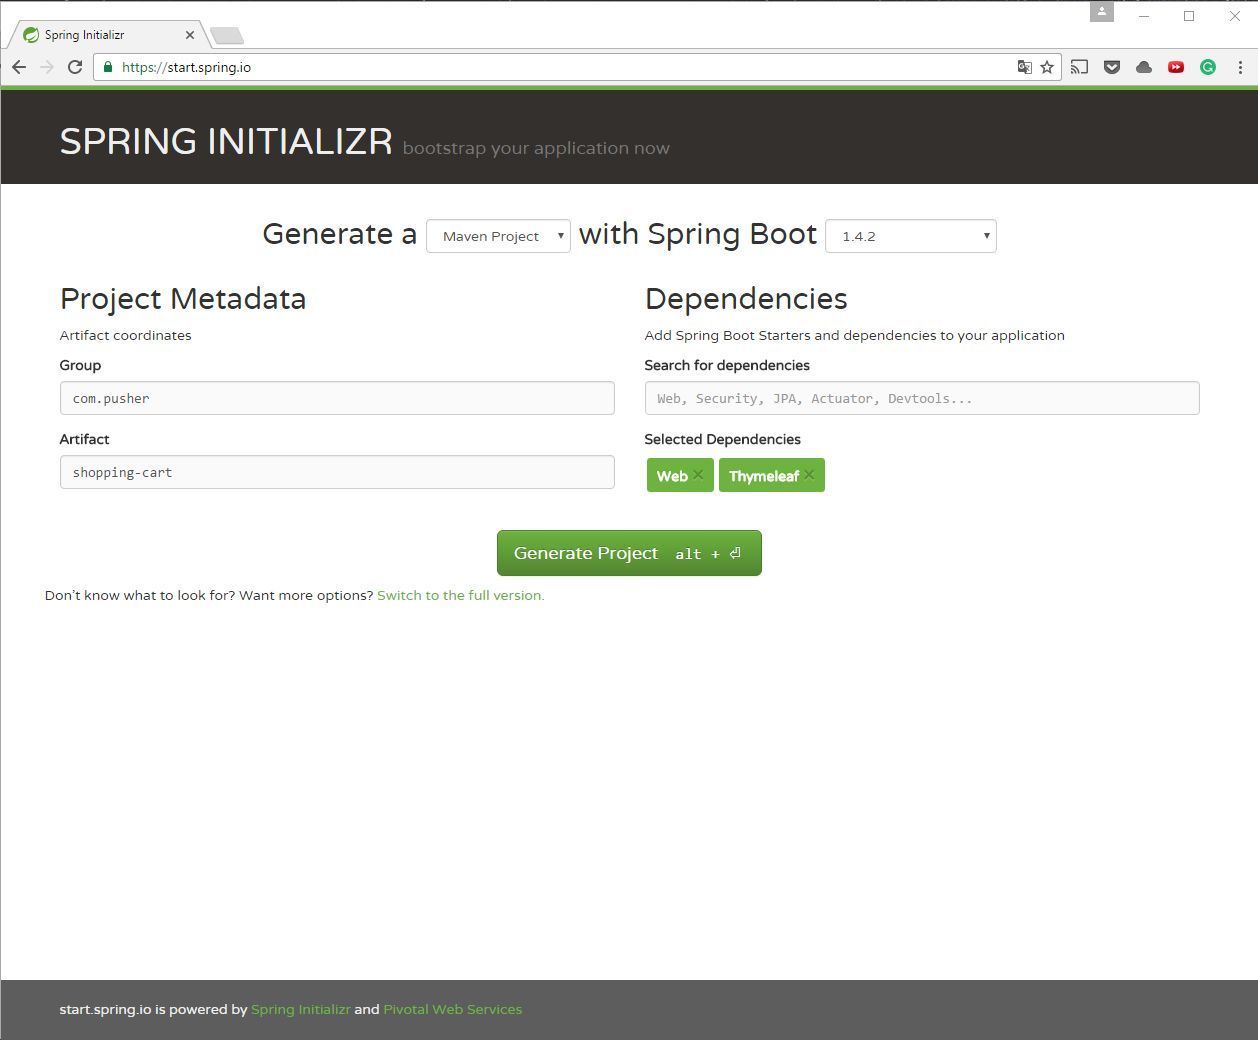Bookmark the page via the star icon
The height and width of the screenshot is (1040, 1258).
click(1047, 67)
